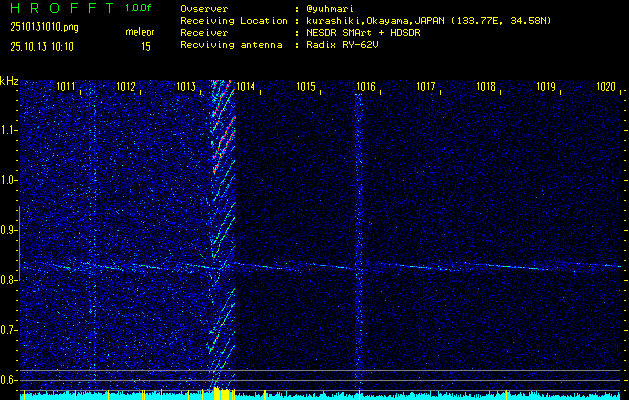This screenshot has width=629, height=400.
Task: Click the yellow intensity peak in bottom bar
Action: pos(218,394)
